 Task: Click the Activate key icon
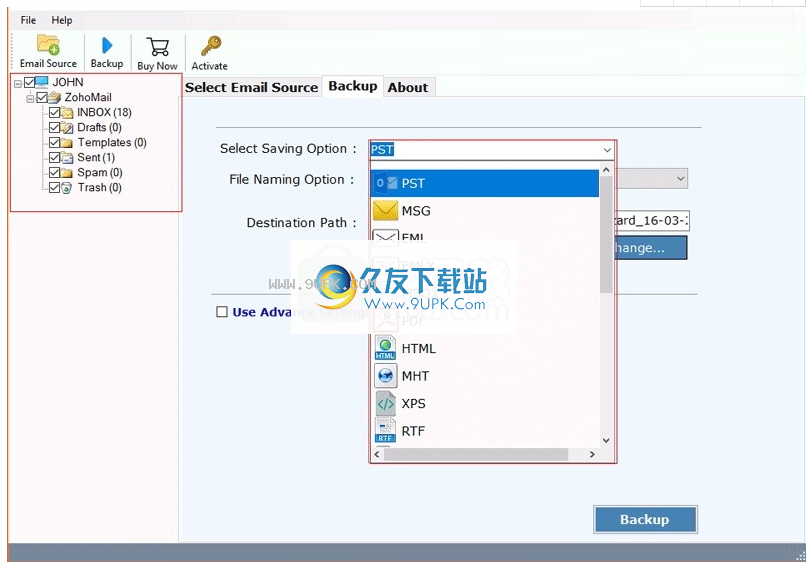pos(211,46)
